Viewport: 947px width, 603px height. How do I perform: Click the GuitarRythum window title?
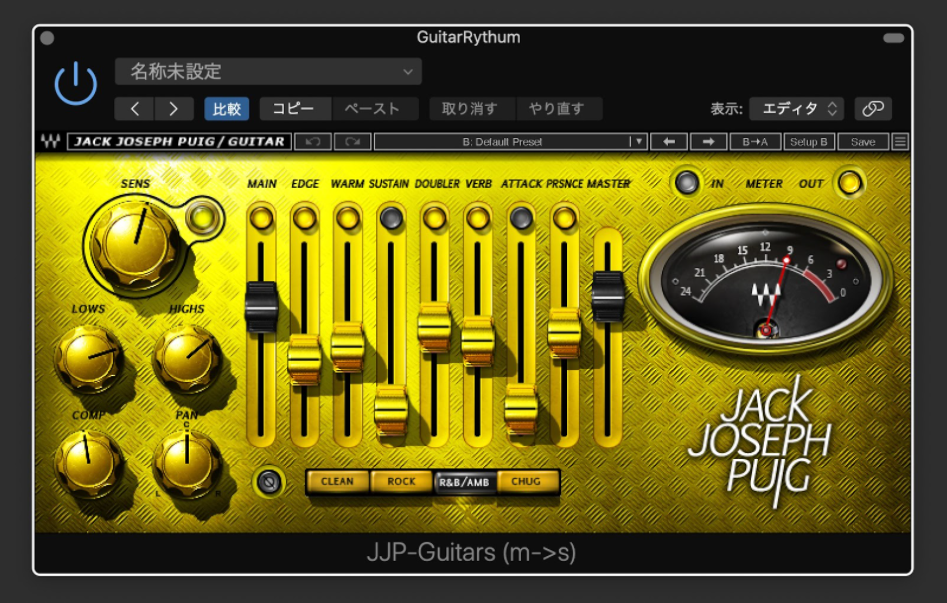point(469,37)
